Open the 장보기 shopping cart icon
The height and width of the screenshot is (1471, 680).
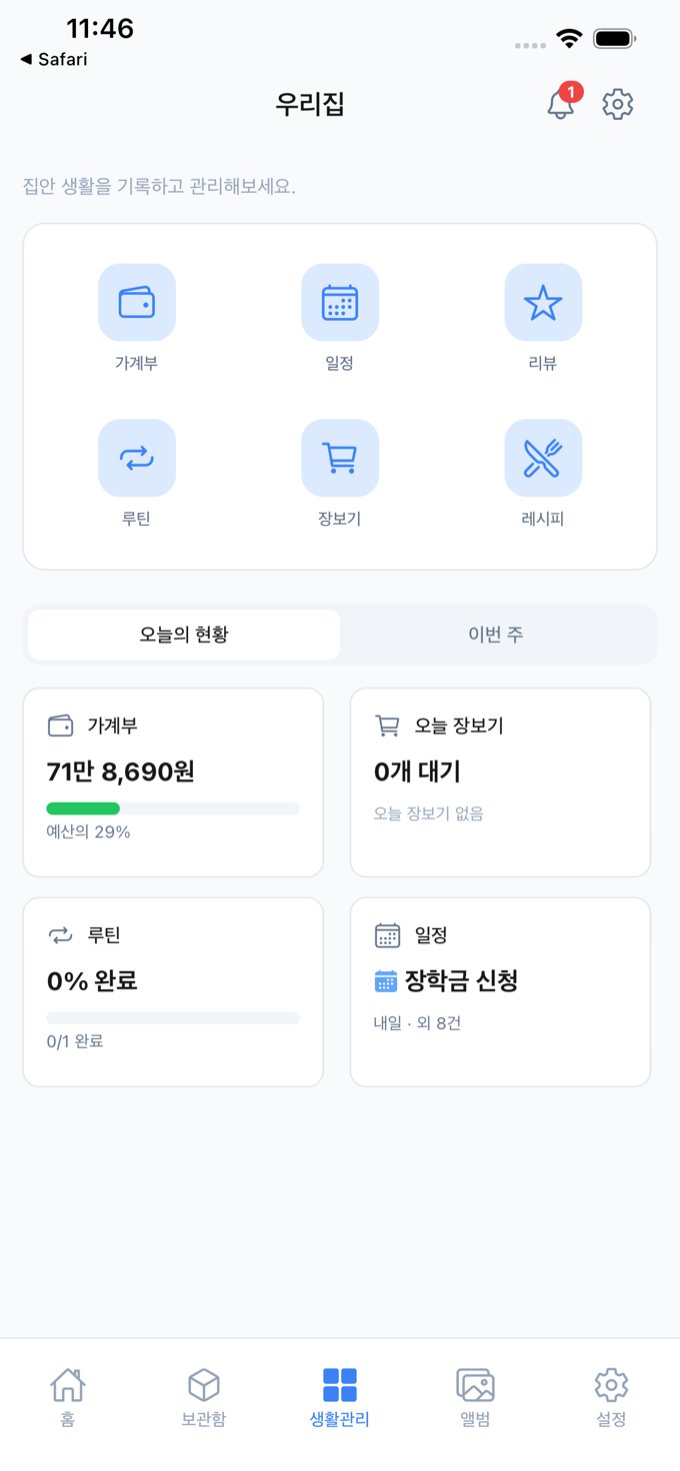coord(340,458)
